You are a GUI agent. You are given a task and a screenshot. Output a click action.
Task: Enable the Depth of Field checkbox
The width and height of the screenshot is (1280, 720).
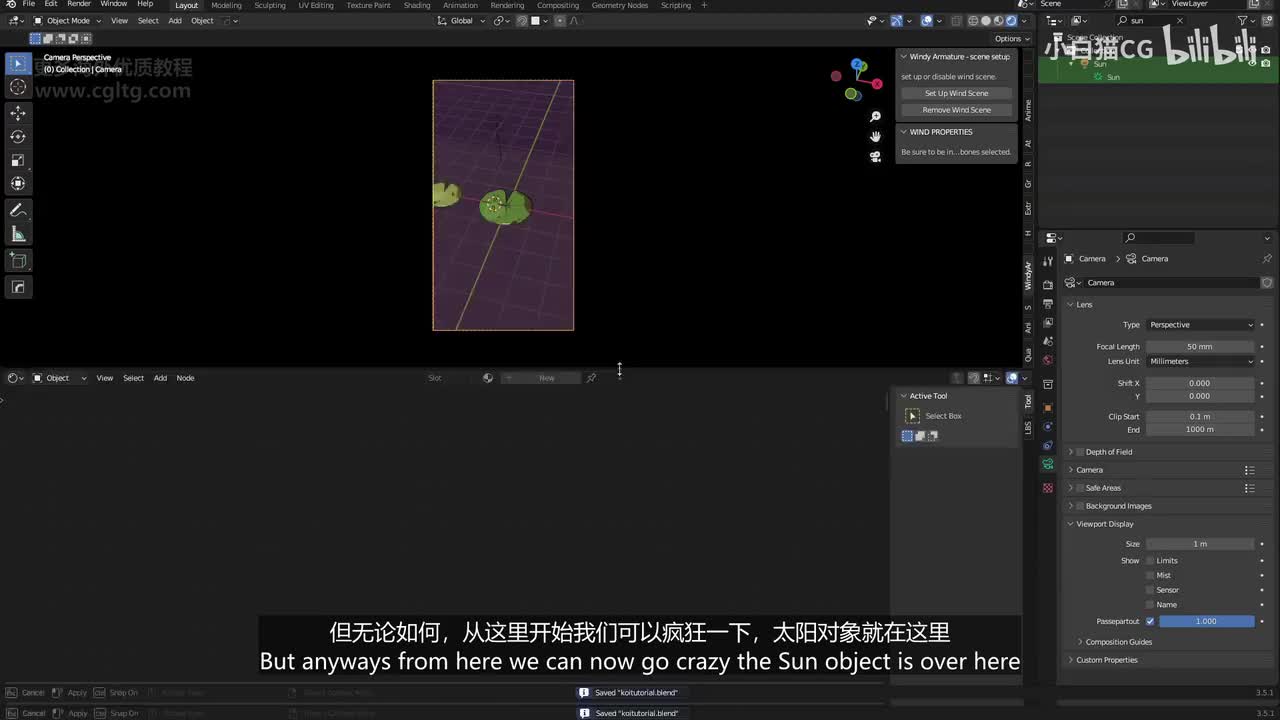(1080, 452)
